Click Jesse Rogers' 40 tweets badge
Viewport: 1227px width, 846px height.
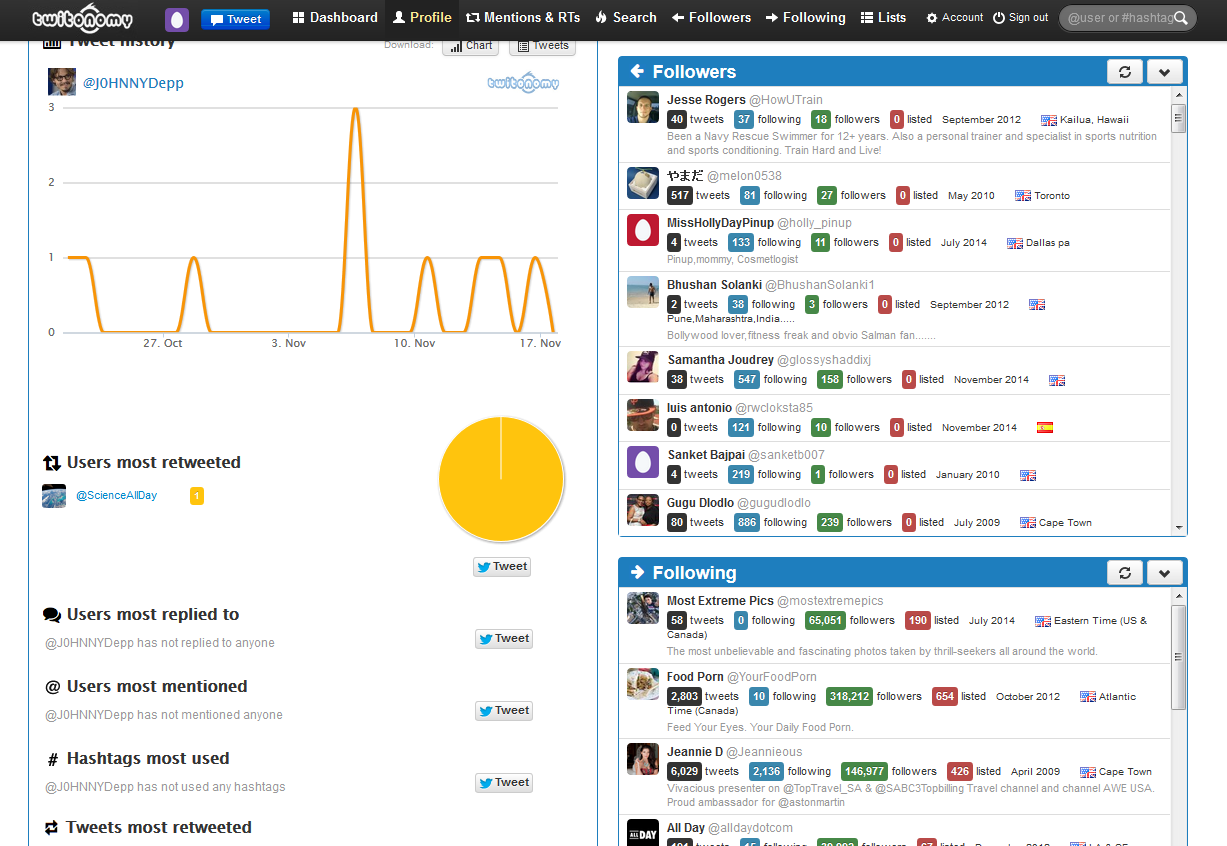[677, 119]
